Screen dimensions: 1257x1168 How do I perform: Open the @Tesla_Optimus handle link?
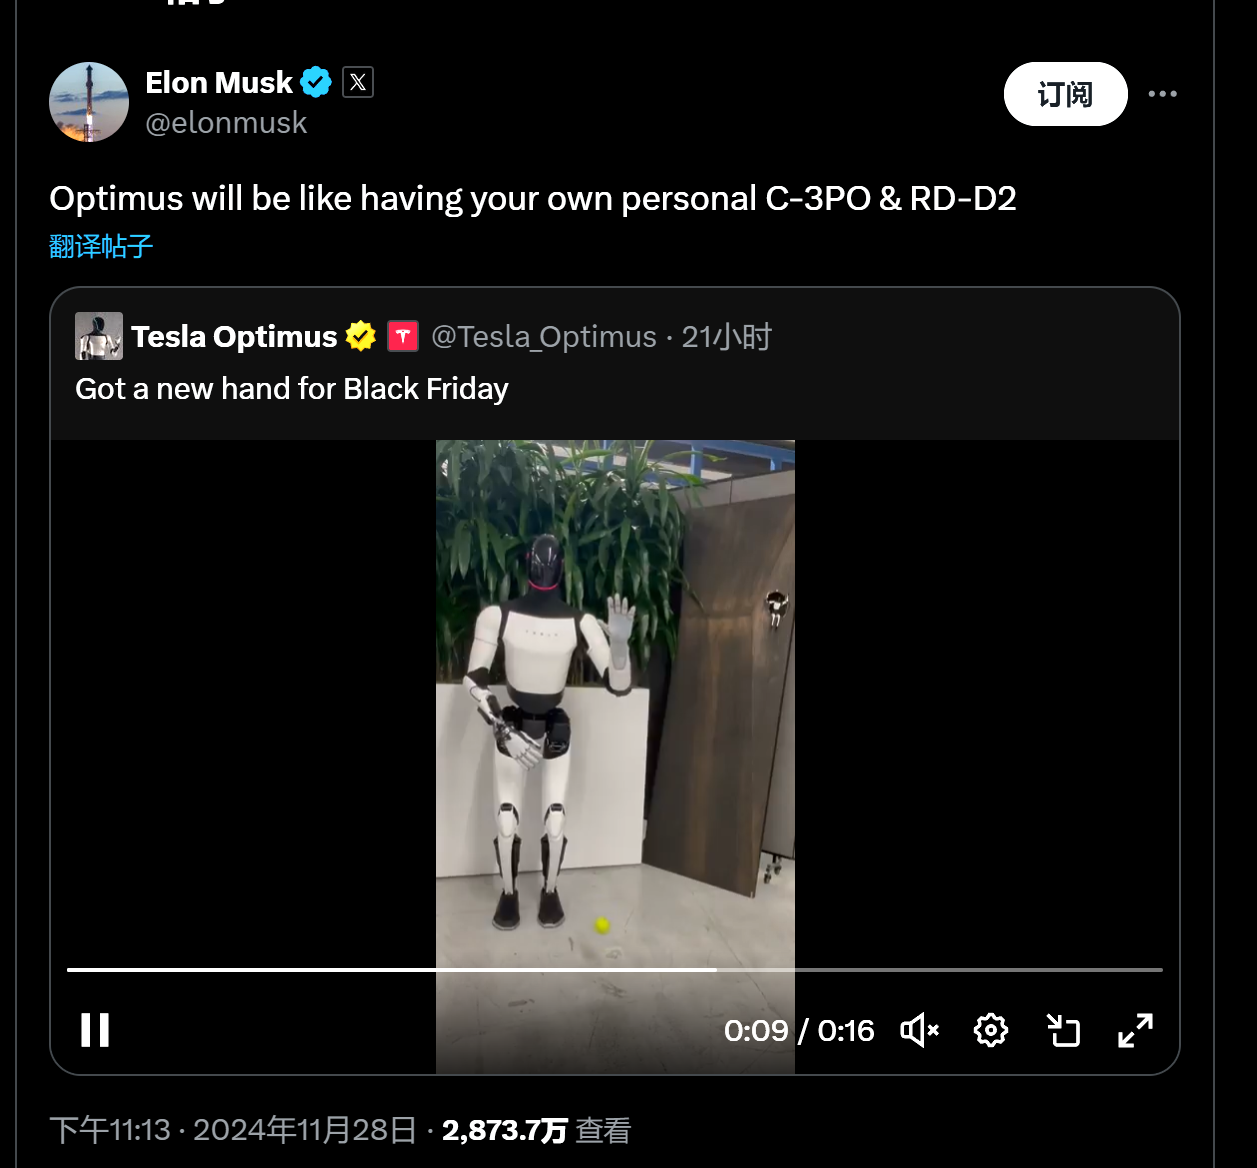tap(544, 337)
